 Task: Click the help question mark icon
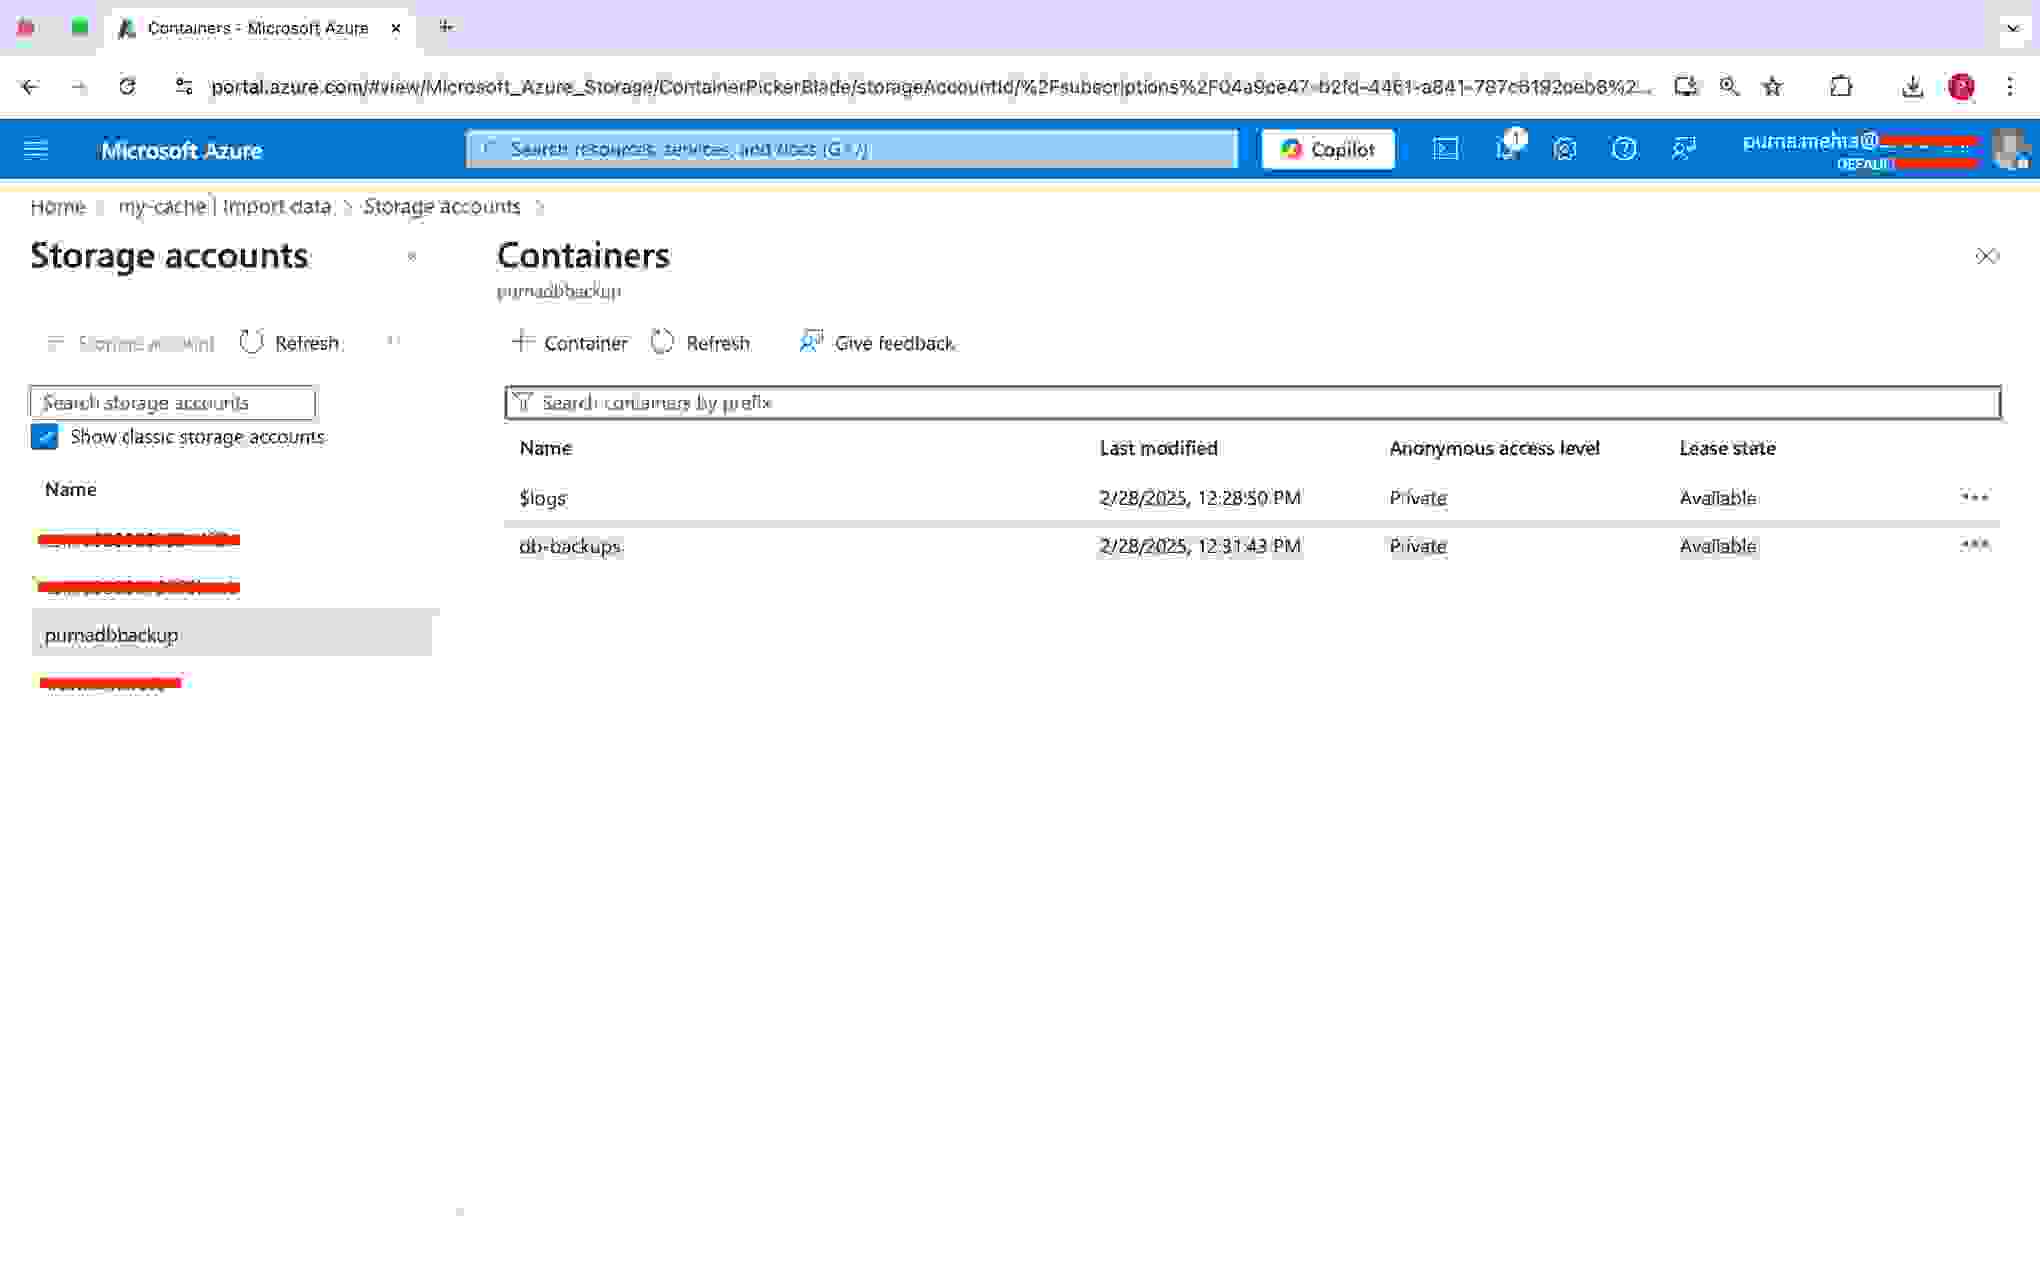[x=1624, y=150]
